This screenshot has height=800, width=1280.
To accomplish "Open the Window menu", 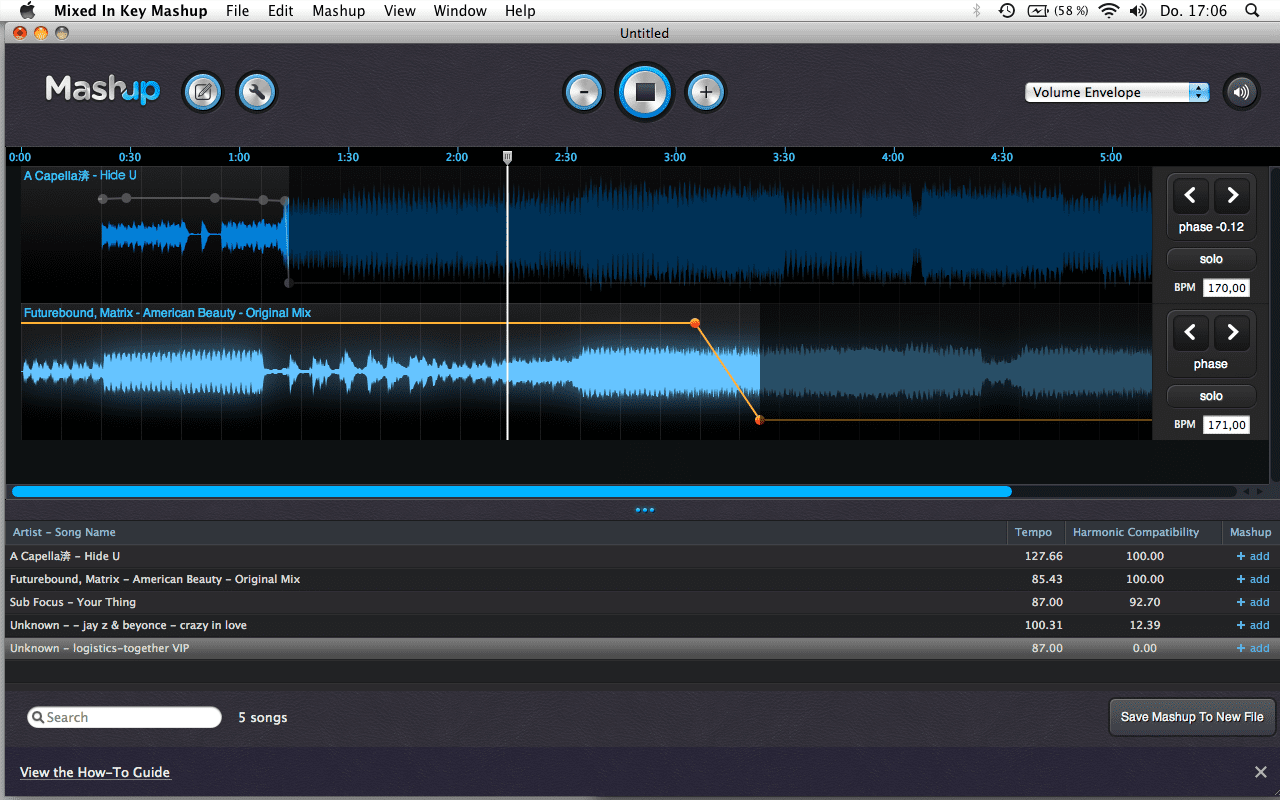I will [460, 11].
